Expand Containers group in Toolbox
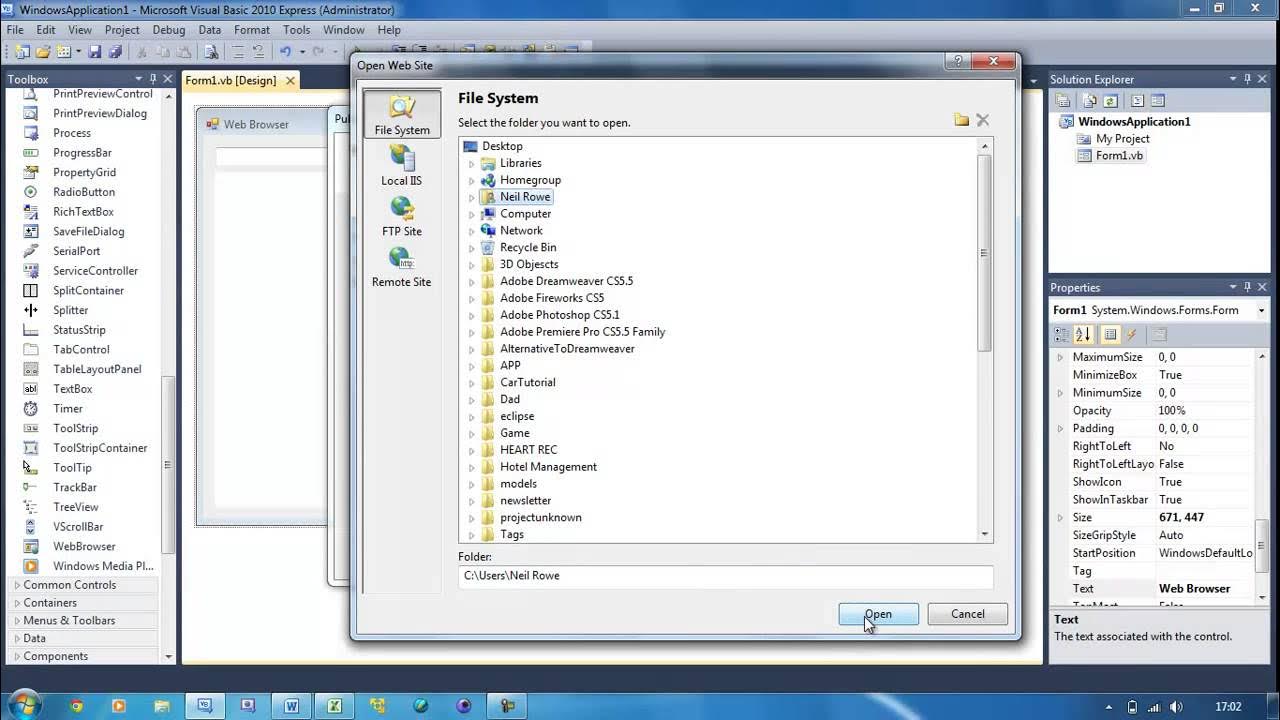 tap(17, 603)
